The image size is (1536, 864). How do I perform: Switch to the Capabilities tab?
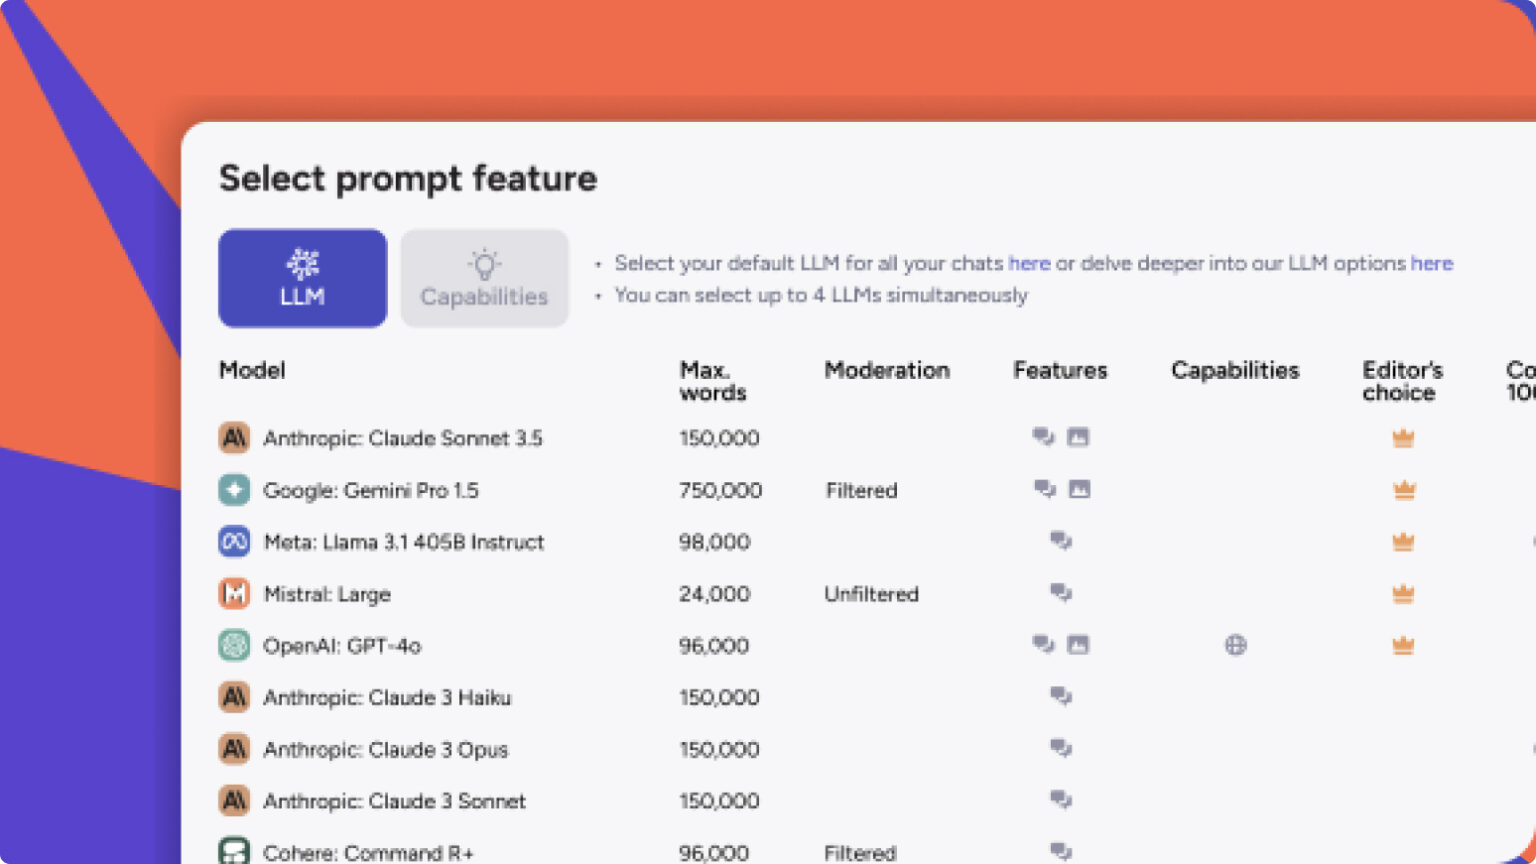coord(484,278)
